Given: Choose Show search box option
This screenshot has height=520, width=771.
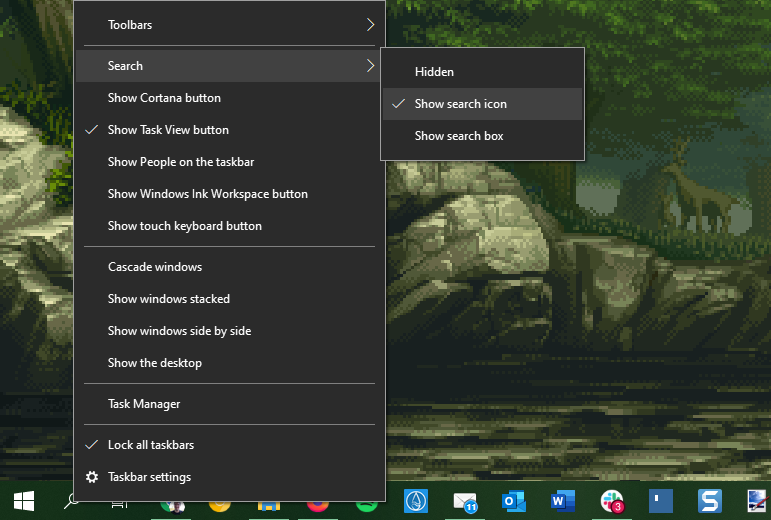Looking at the screenshot, I should pyautogui.click(x=459, y=136).
